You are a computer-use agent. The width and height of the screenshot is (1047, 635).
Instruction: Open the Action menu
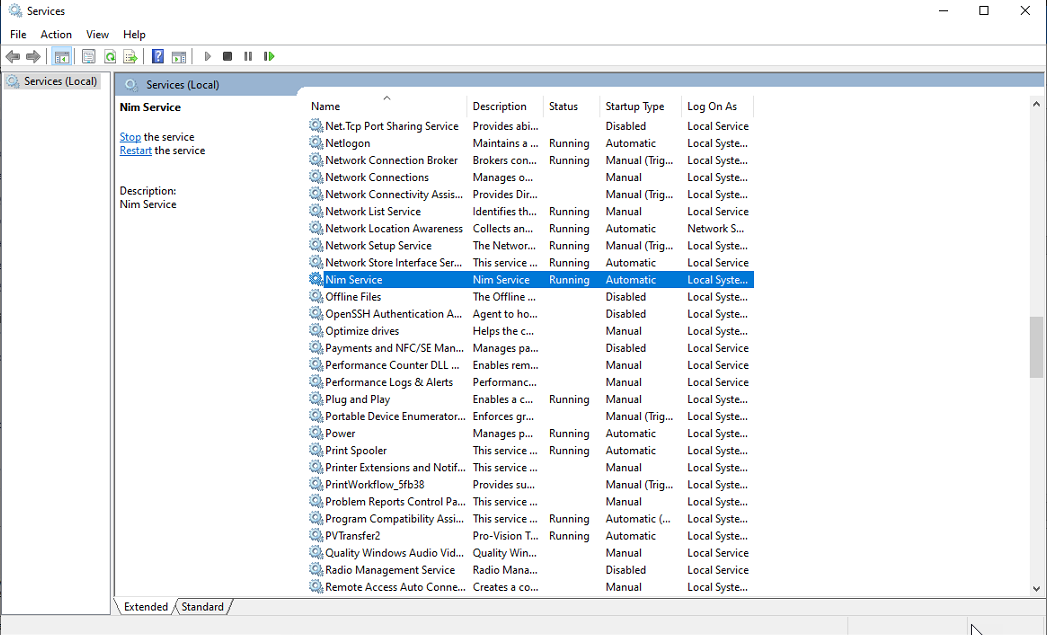coord(55,33)
